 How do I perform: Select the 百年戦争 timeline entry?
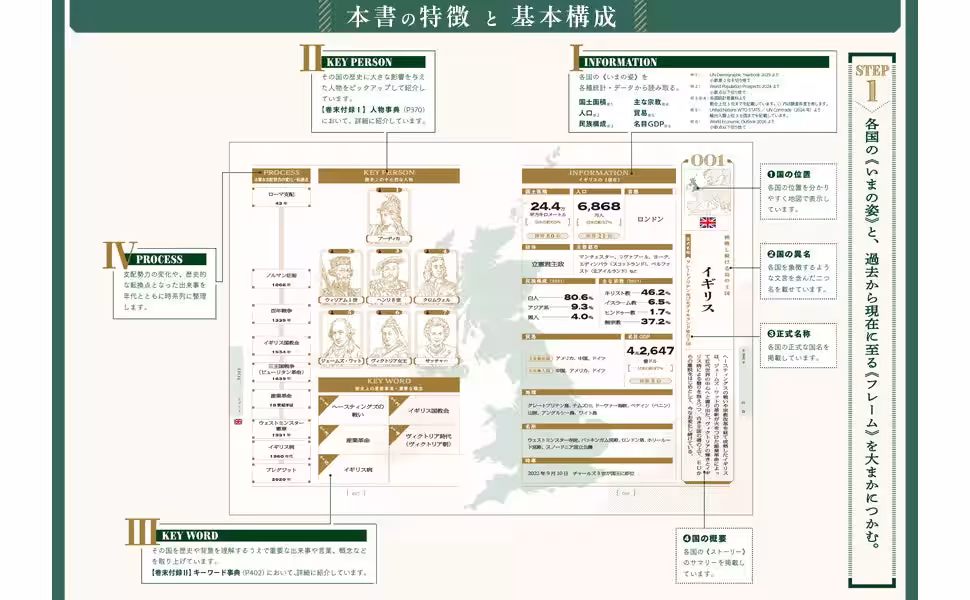[281, 315]
